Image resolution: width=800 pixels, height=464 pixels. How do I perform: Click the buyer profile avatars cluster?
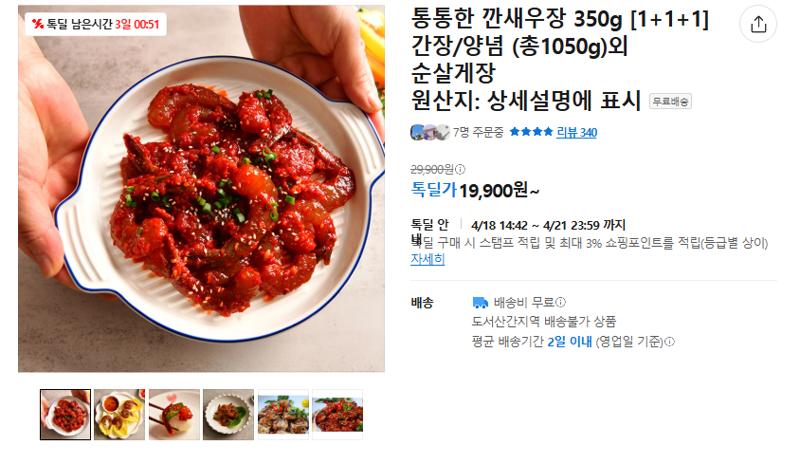tap(430, 132)
